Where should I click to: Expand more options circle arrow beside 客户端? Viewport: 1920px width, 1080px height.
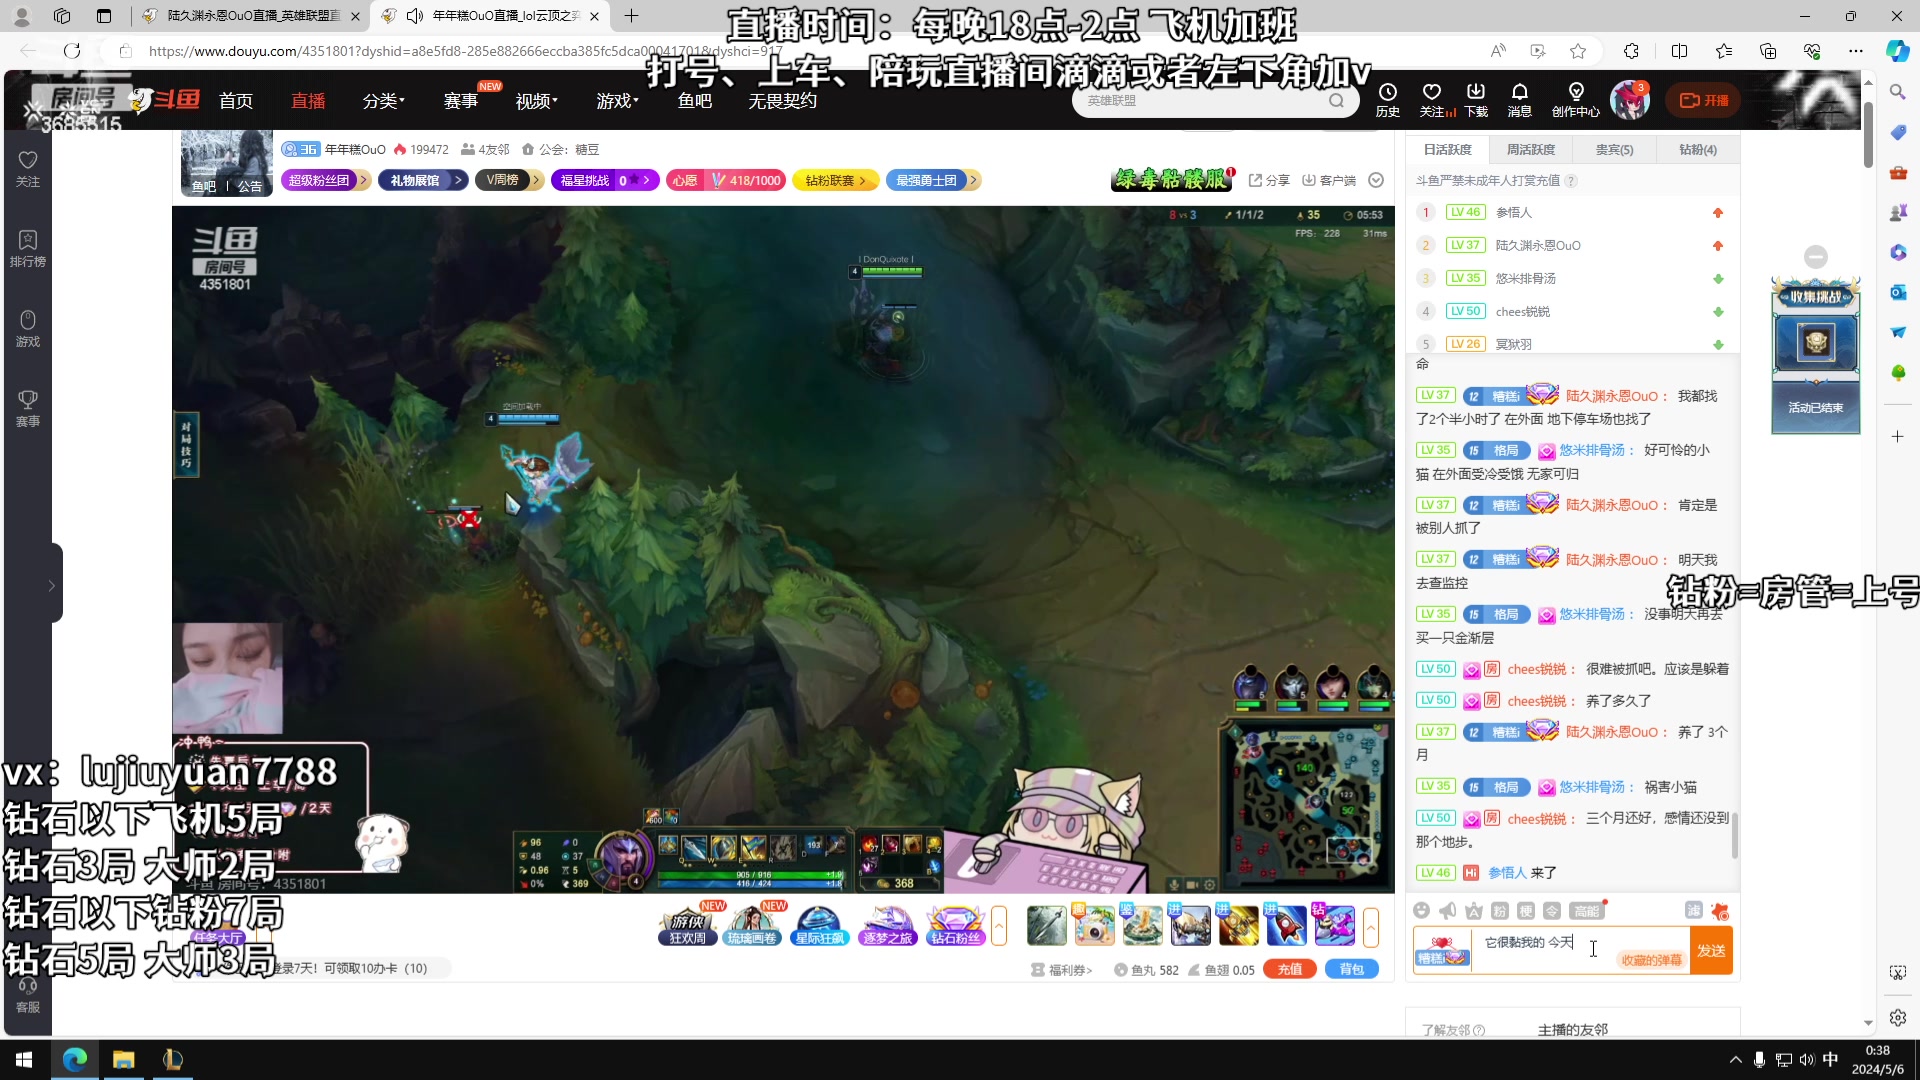click(x=1376, y=180)
